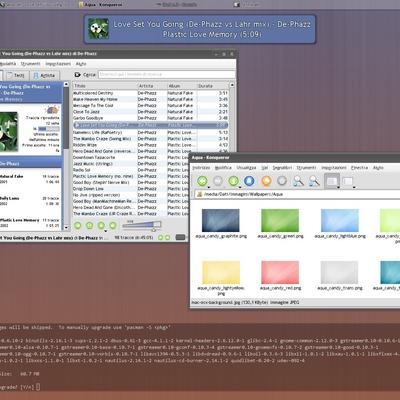The image size is (400, 400).
Task: Open the Strumenti menu in Amarok
Action: [30, 64]
